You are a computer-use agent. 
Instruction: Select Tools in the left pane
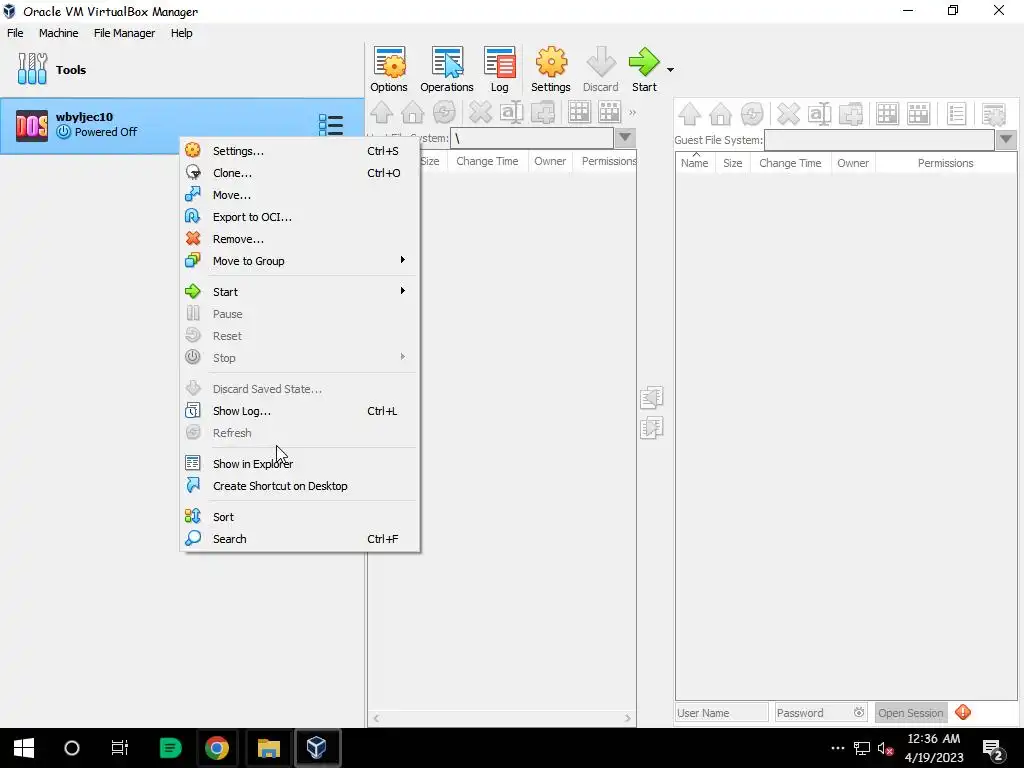click(x=182, y=69)
